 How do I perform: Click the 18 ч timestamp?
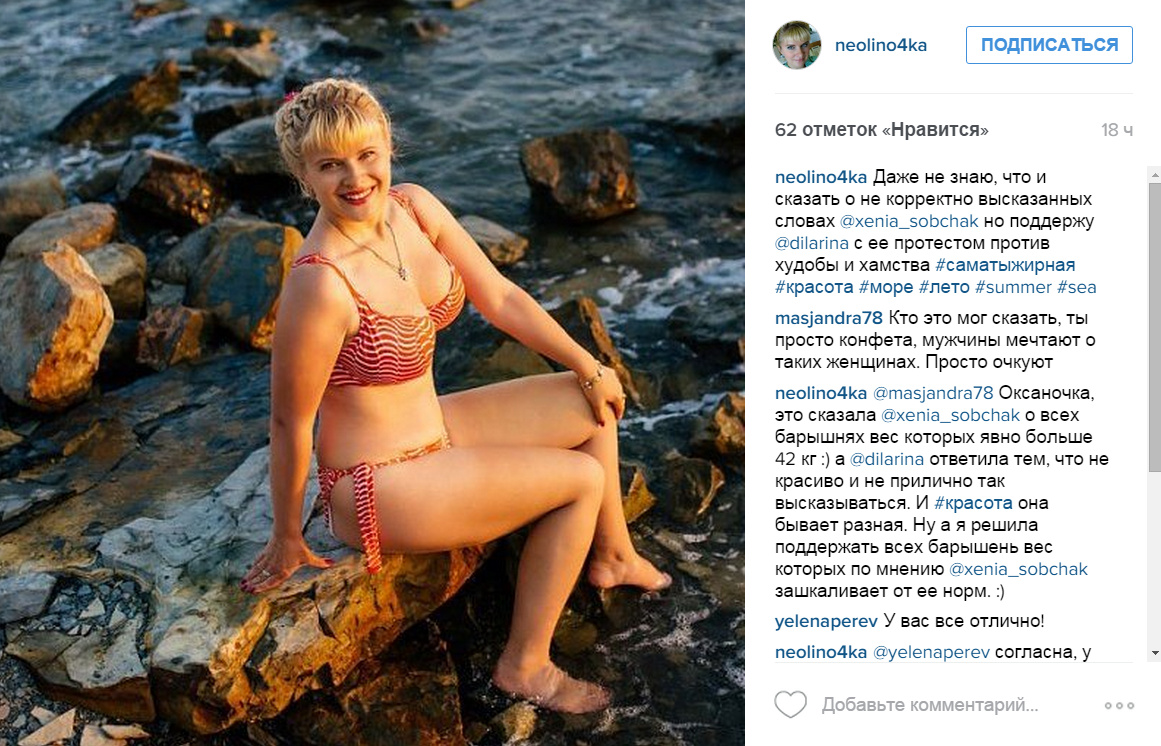point(1117,130)
